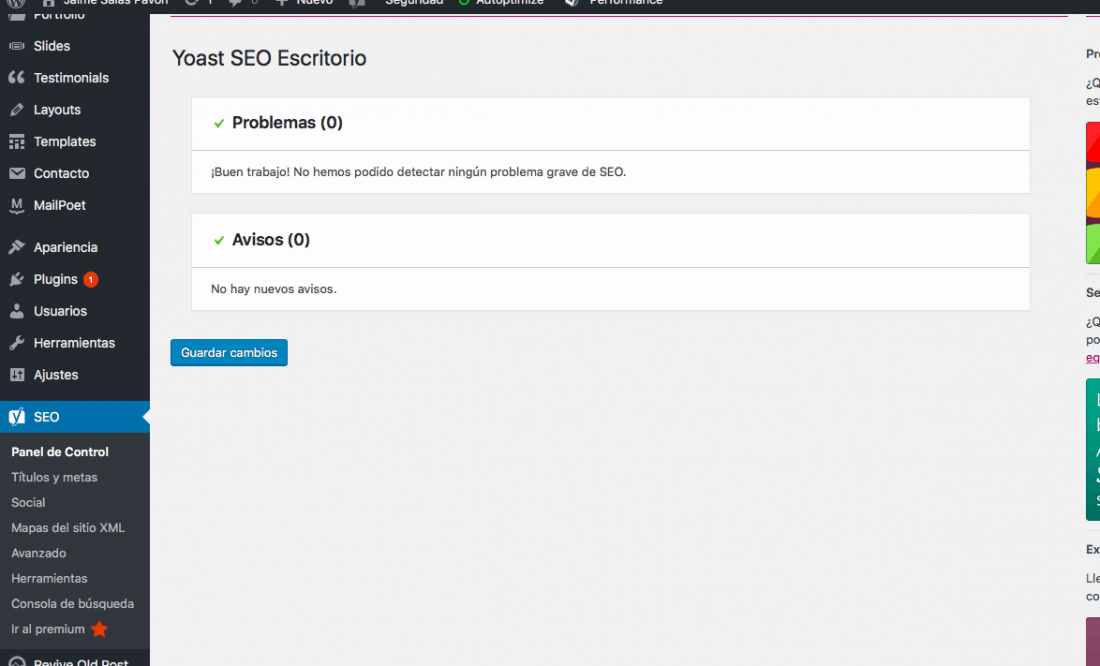Image resolution: width=1100 pixels, height=666 pixels.
Task: Open Herramientas under the SEO submenu
Action: coord(49,578)
